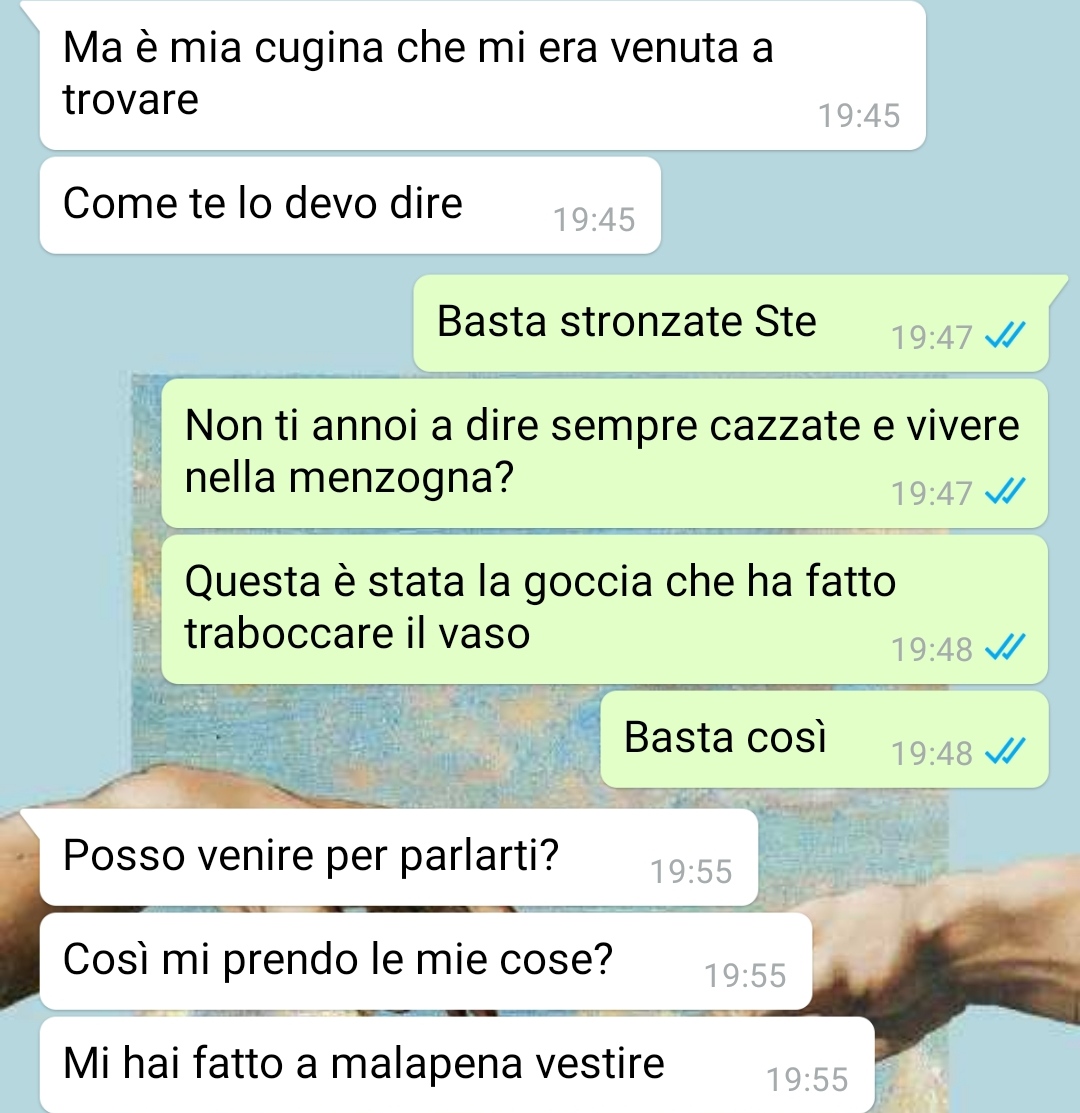Select the 'Basta così' sent message
The image size is (1080, 1113).
(x=825, y=739)
